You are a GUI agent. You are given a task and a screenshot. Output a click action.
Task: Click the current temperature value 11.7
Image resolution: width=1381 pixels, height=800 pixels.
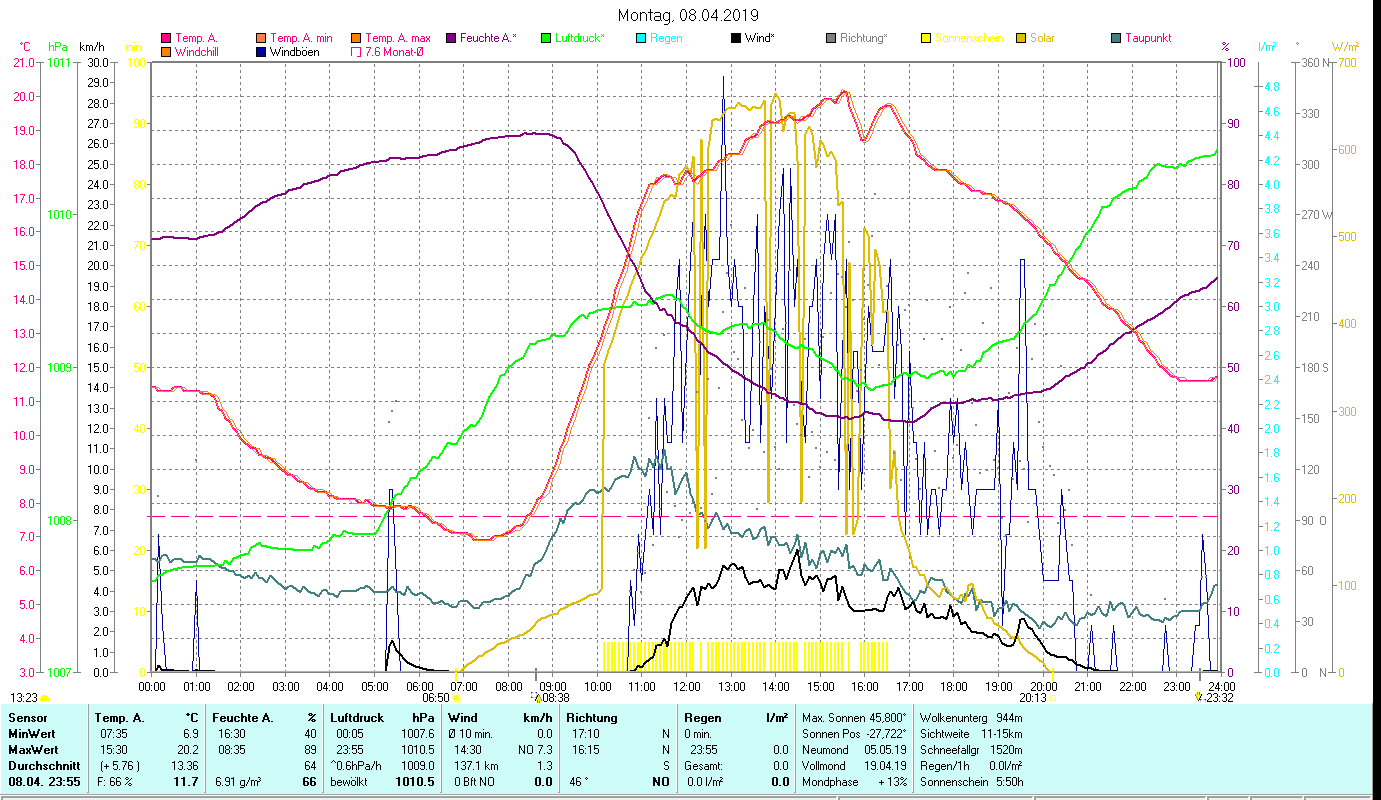pos(187,782)
